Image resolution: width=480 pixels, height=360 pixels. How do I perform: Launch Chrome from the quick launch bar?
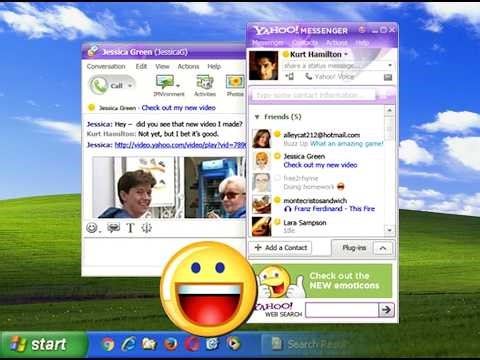point(108,344)
